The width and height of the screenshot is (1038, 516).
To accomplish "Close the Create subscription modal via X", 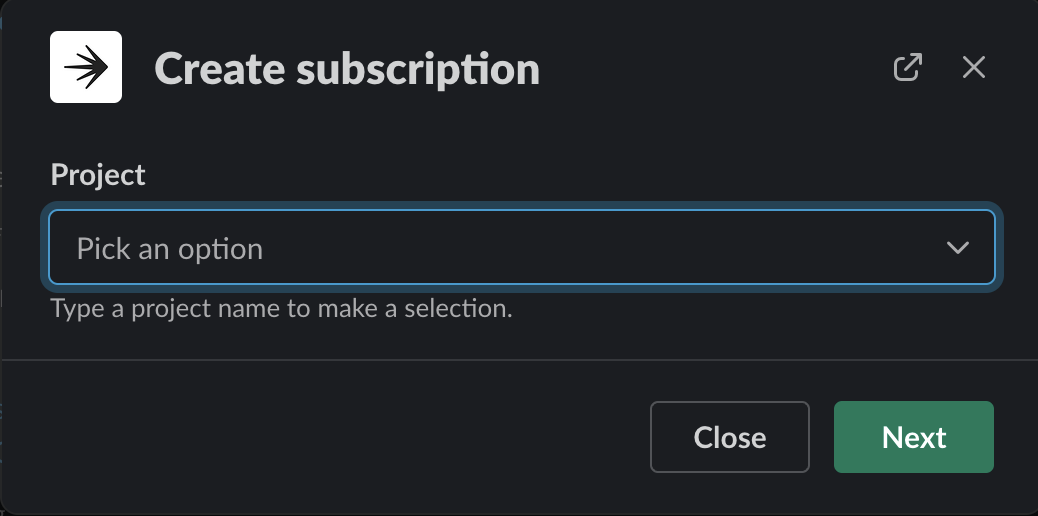I will [973, 68].
